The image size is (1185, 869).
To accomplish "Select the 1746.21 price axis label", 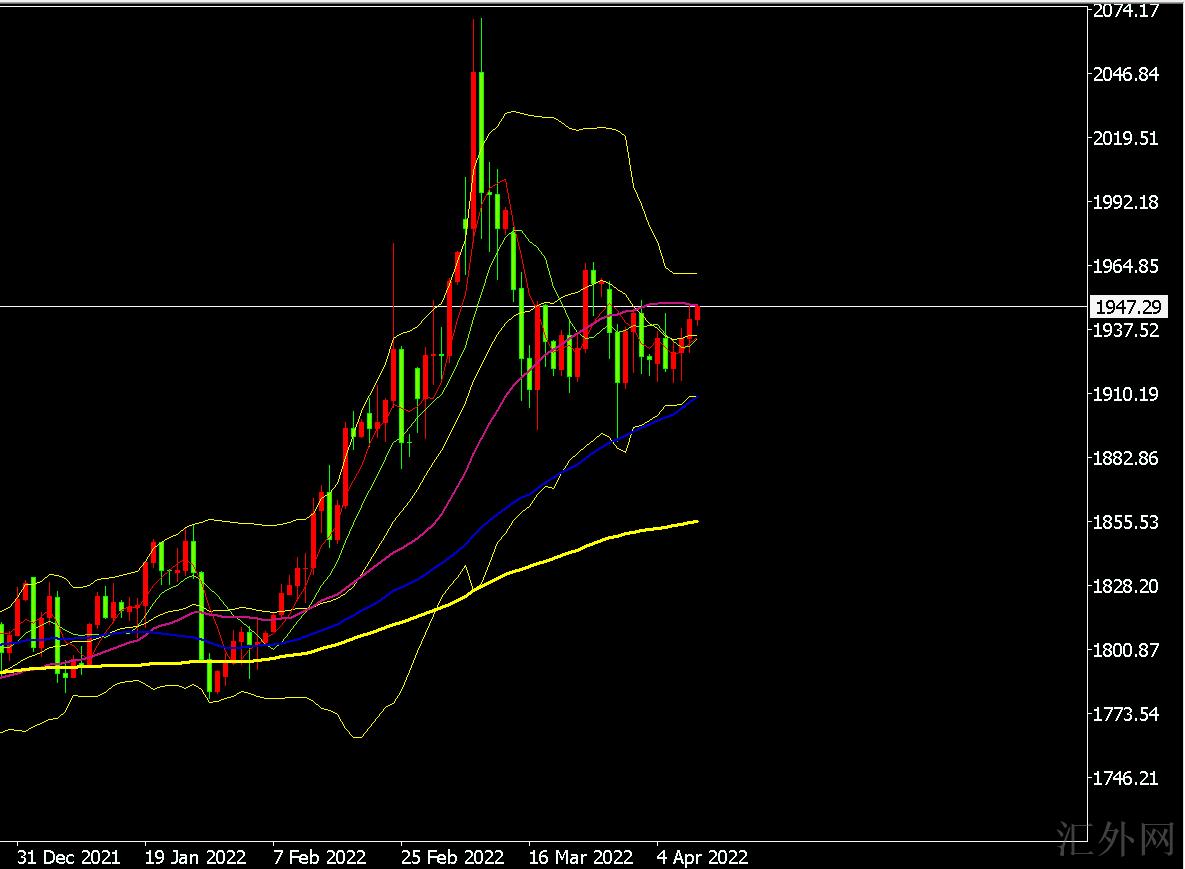I will point(1126,778).
